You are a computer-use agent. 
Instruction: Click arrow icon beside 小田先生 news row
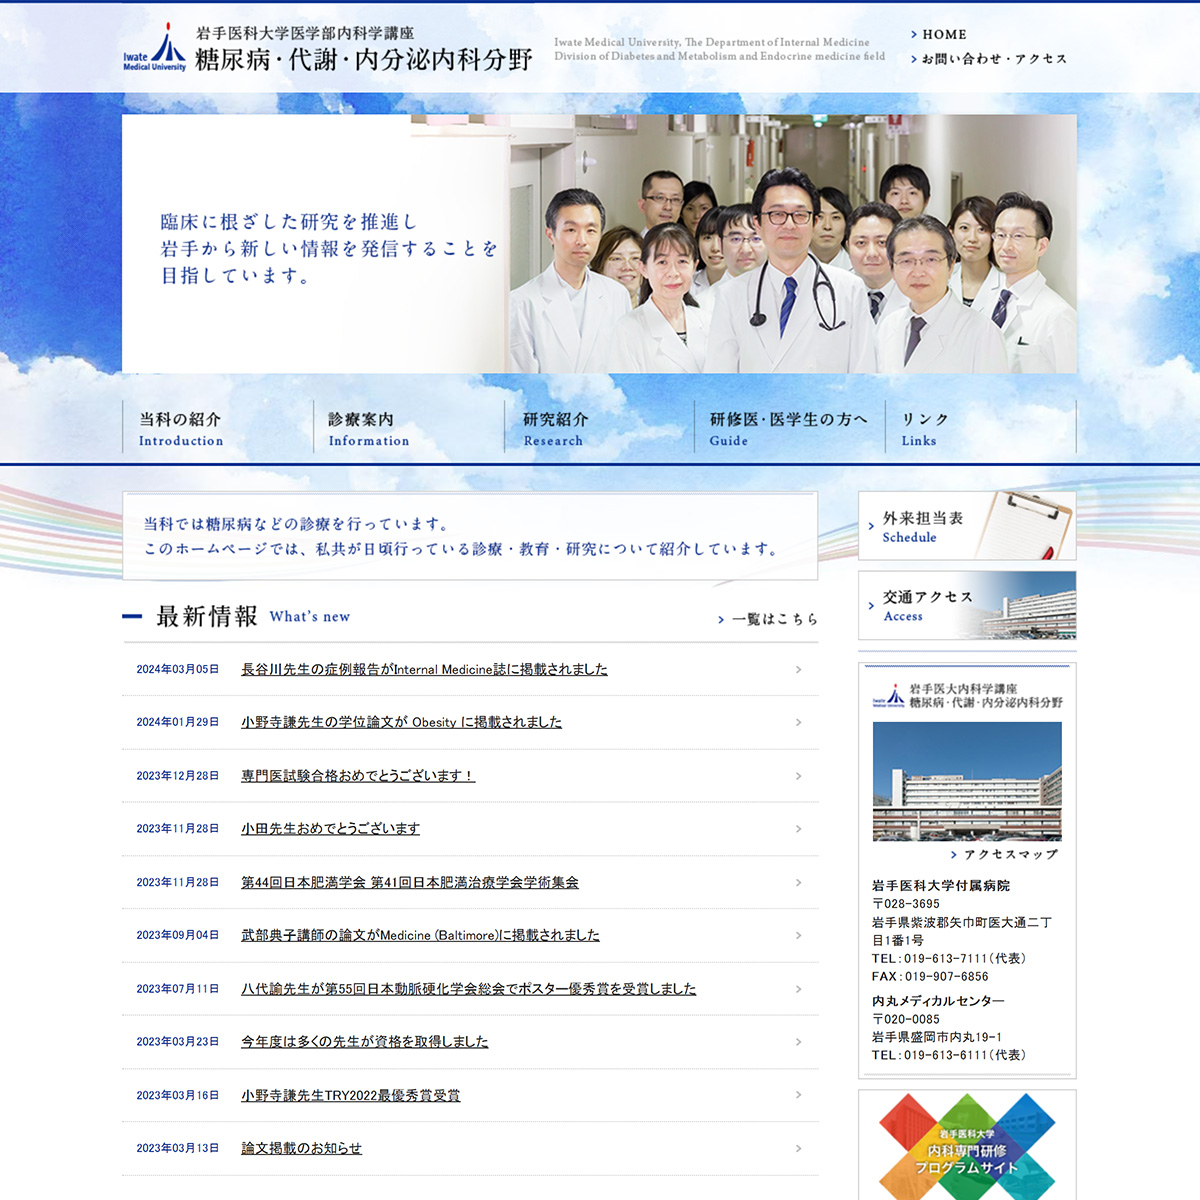(x=798, y=829)
